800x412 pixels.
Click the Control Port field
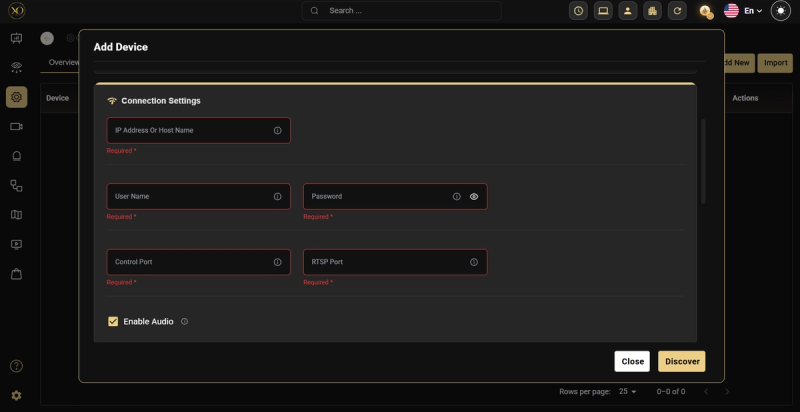(x=198, y=262)
